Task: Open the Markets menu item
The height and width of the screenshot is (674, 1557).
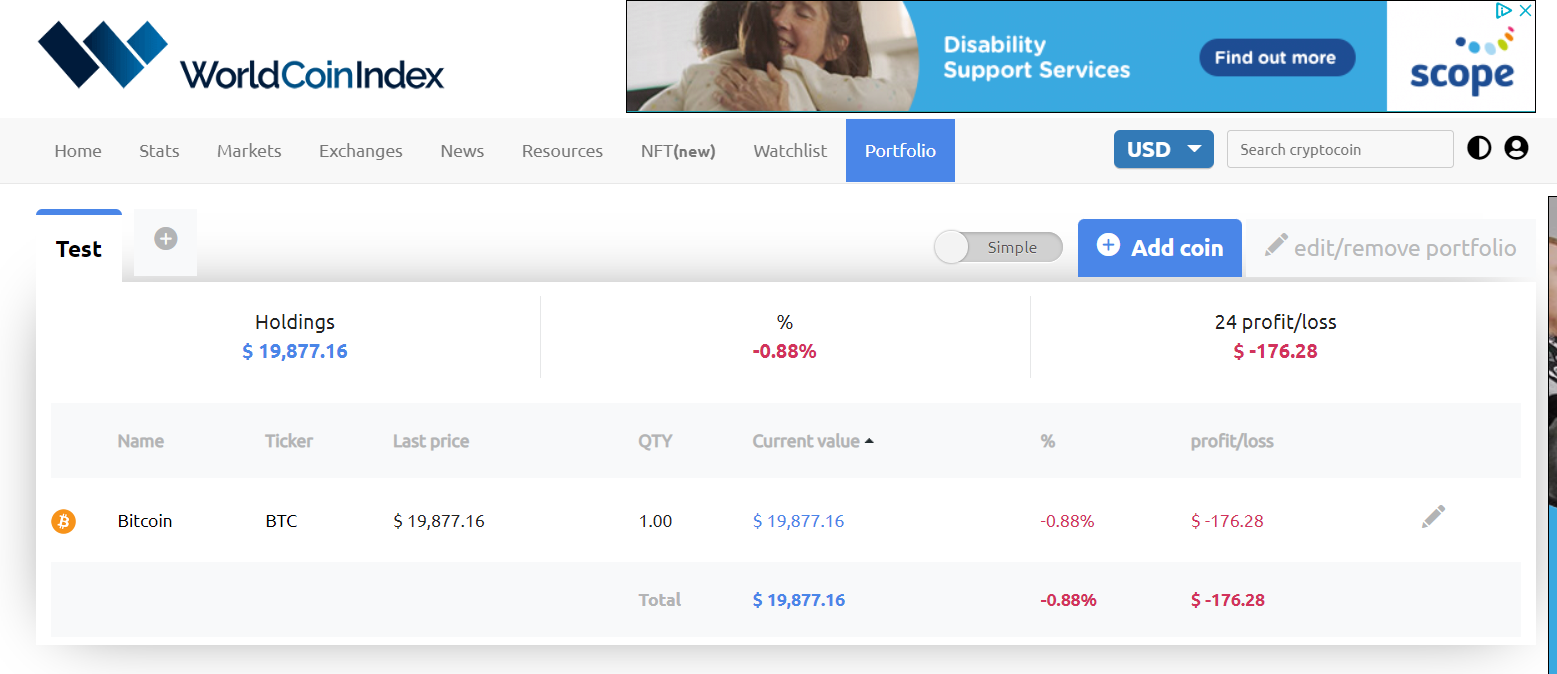Action: (248, 150)
